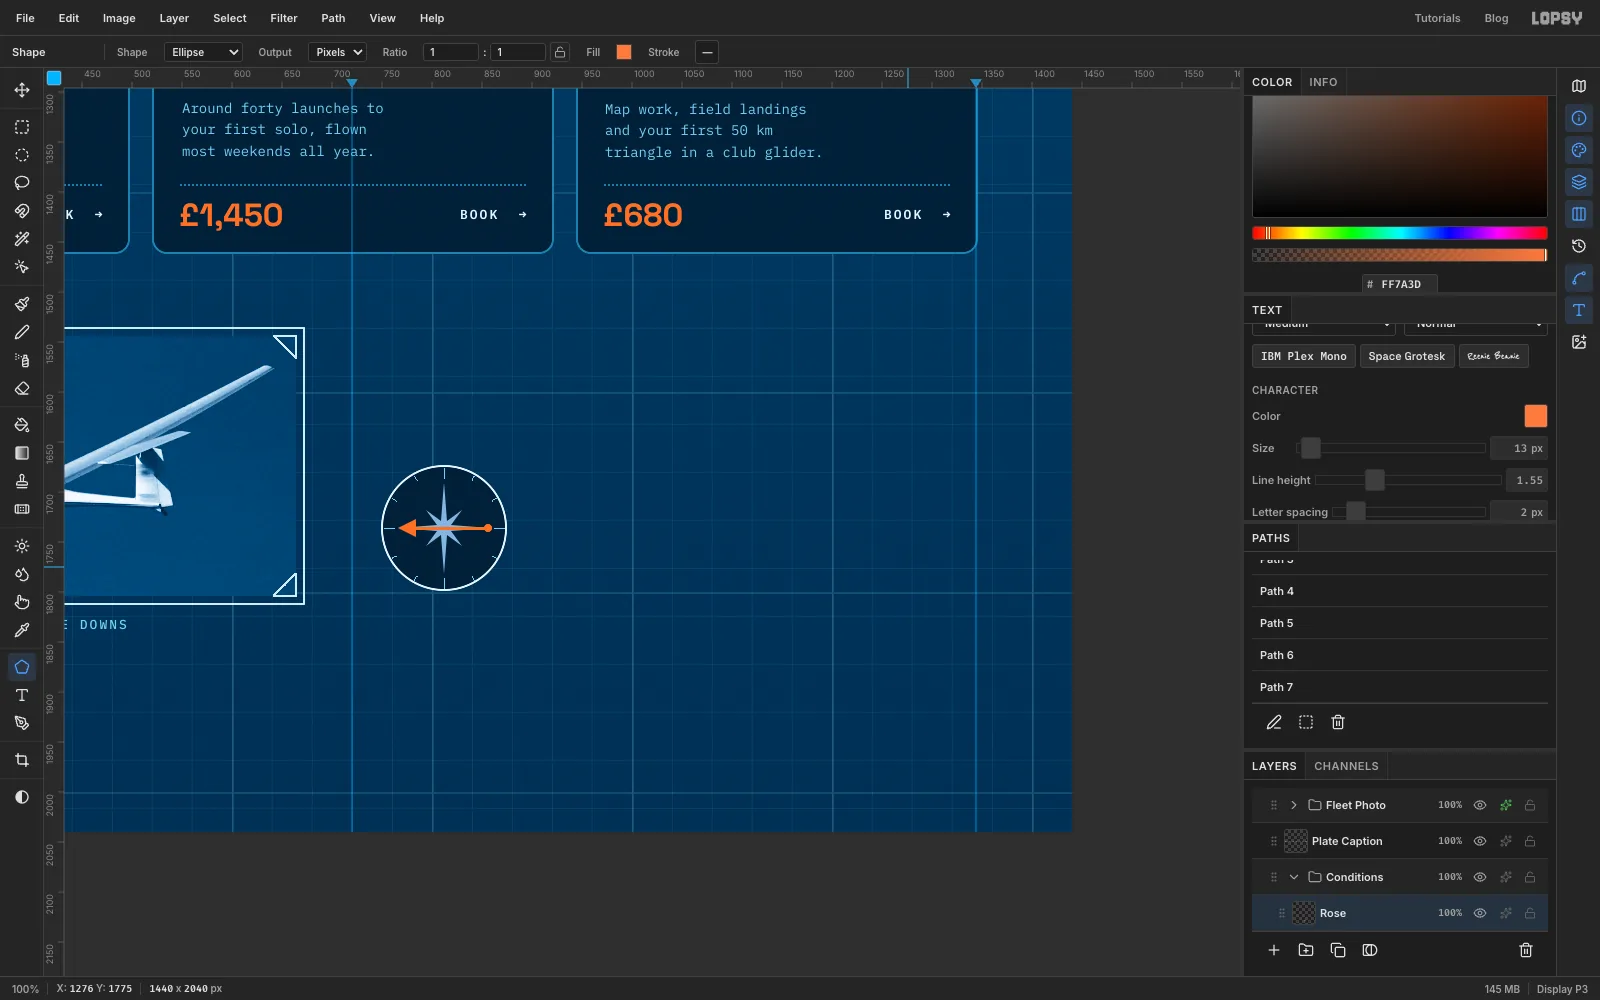This screenshot has height=1000, width=1600.
Task: Adjust the hue slider bar
Action: (x=1400, y=233)
